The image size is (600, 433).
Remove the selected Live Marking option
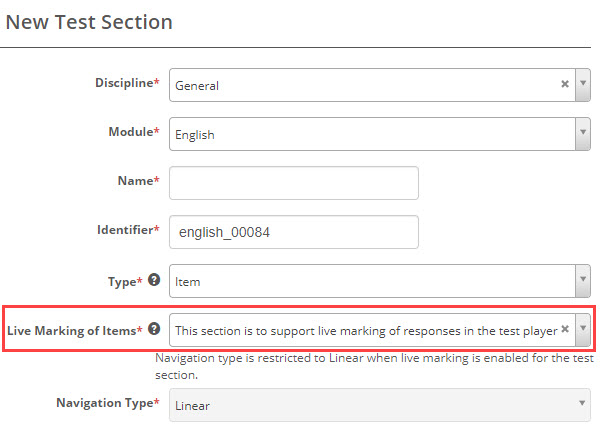(564, 328)
